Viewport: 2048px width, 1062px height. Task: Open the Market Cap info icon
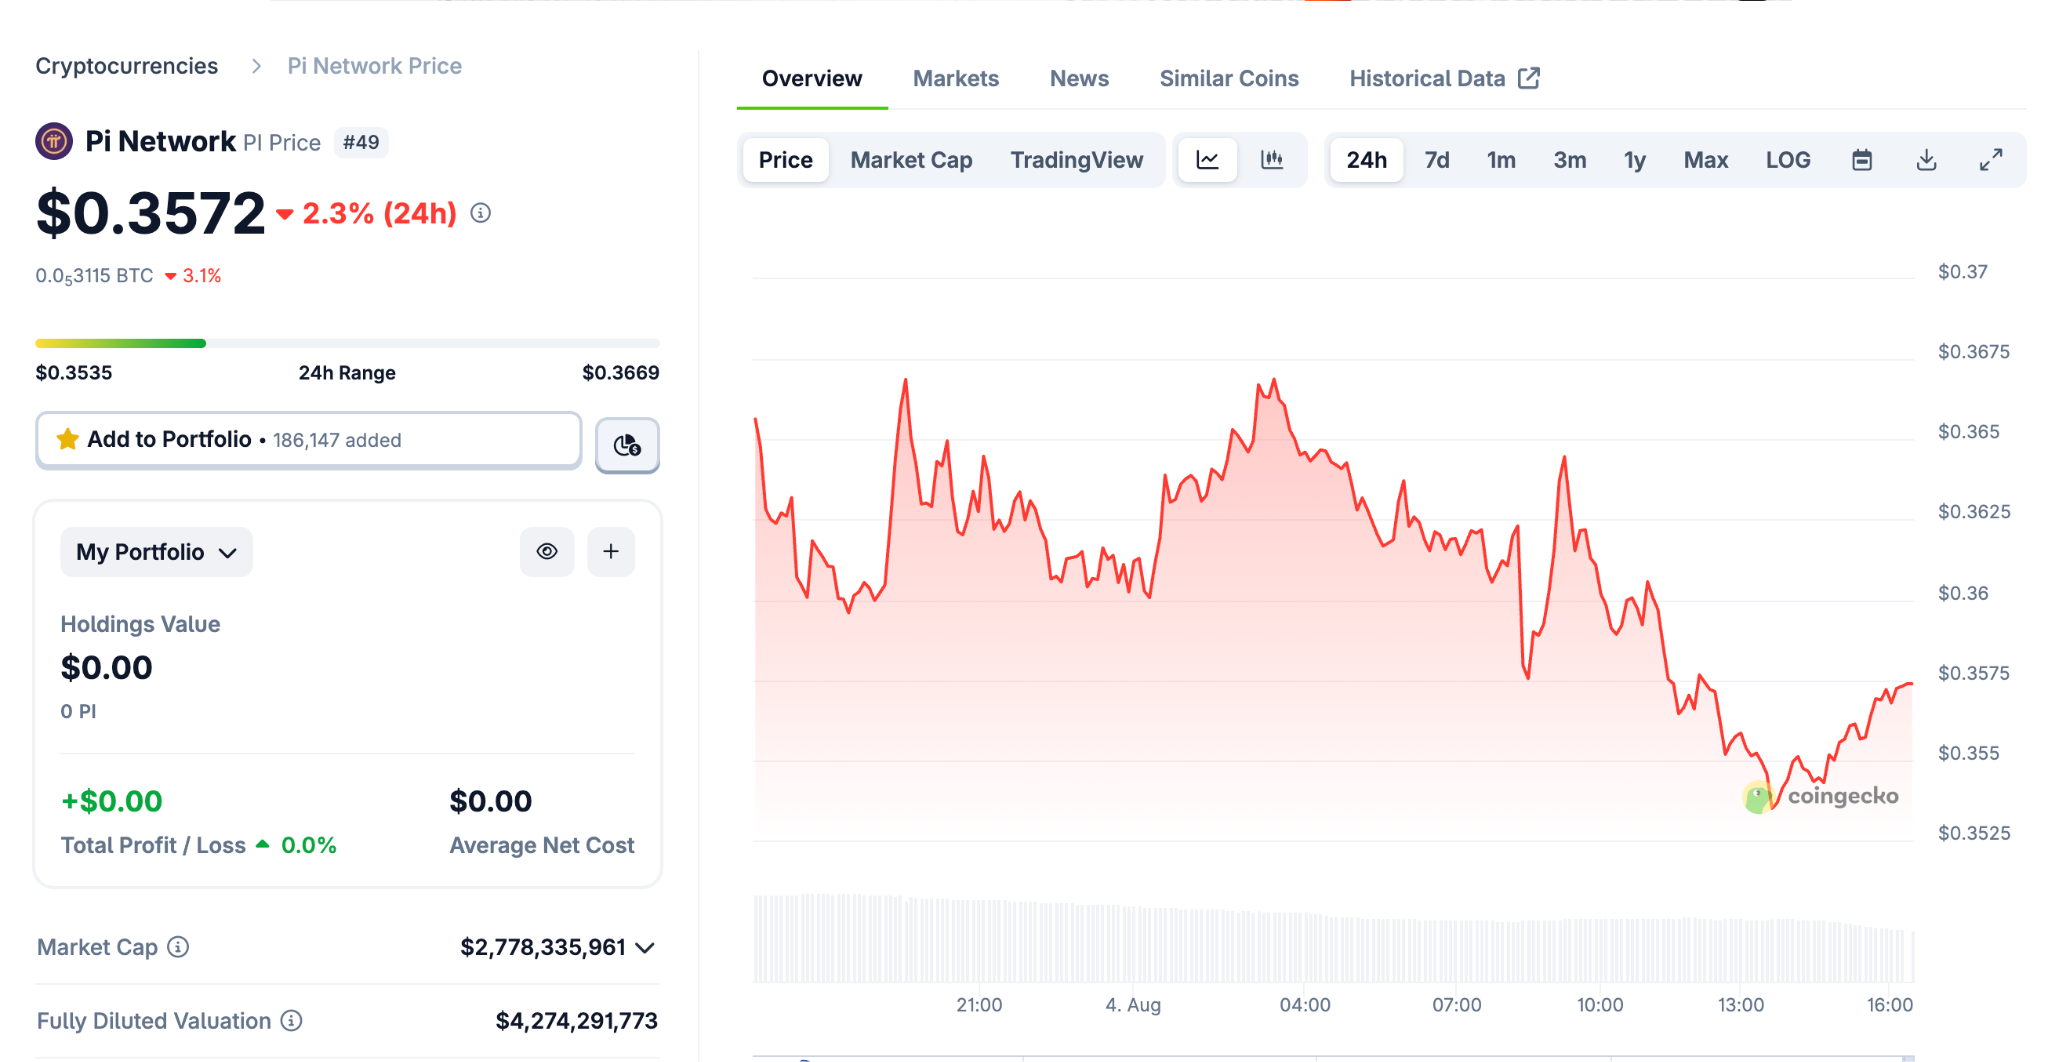click(x=178, y=947)
